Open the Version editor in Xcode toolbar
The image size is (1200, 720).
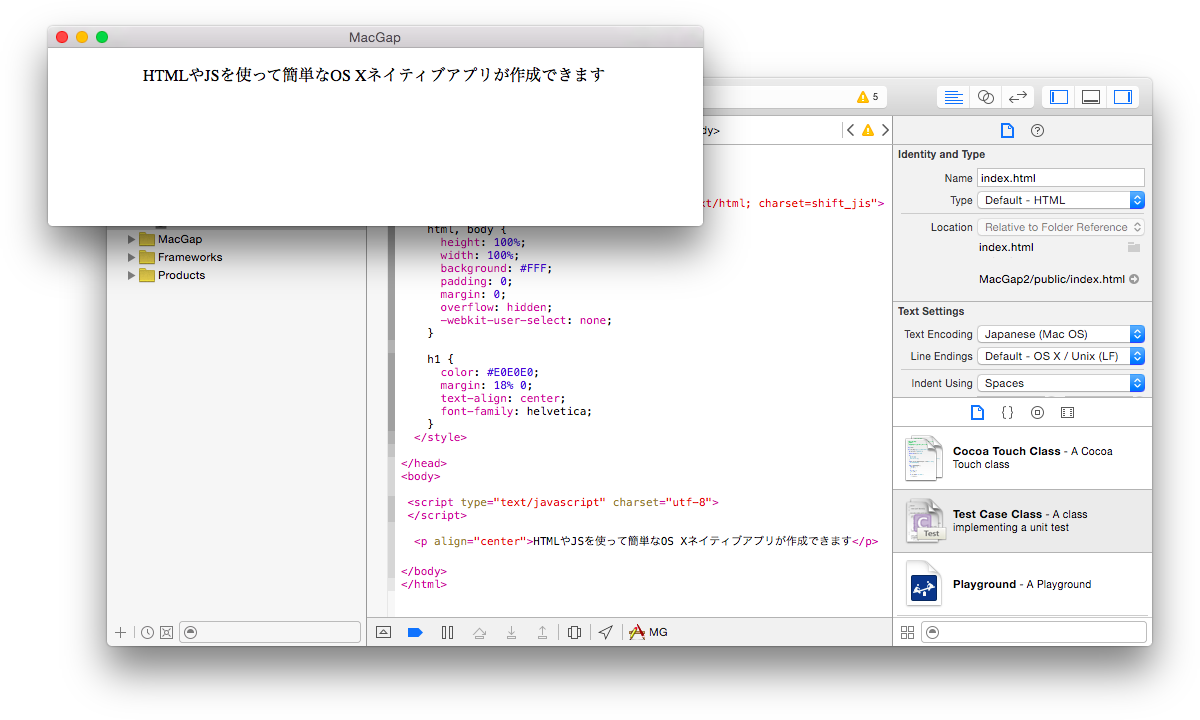pyautogui.click(x=1018, y=97)
